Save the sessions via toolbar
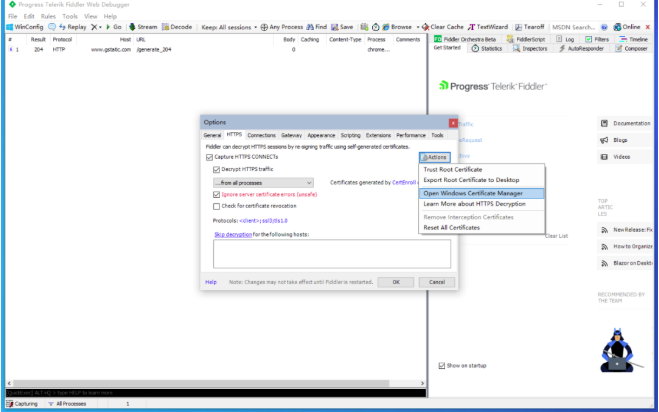 pos(342,27)
